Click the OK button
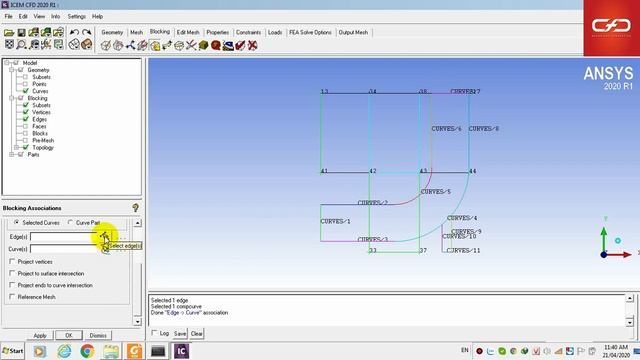The height and width of the screenshot is (360, 640). (x=69, y=335)
